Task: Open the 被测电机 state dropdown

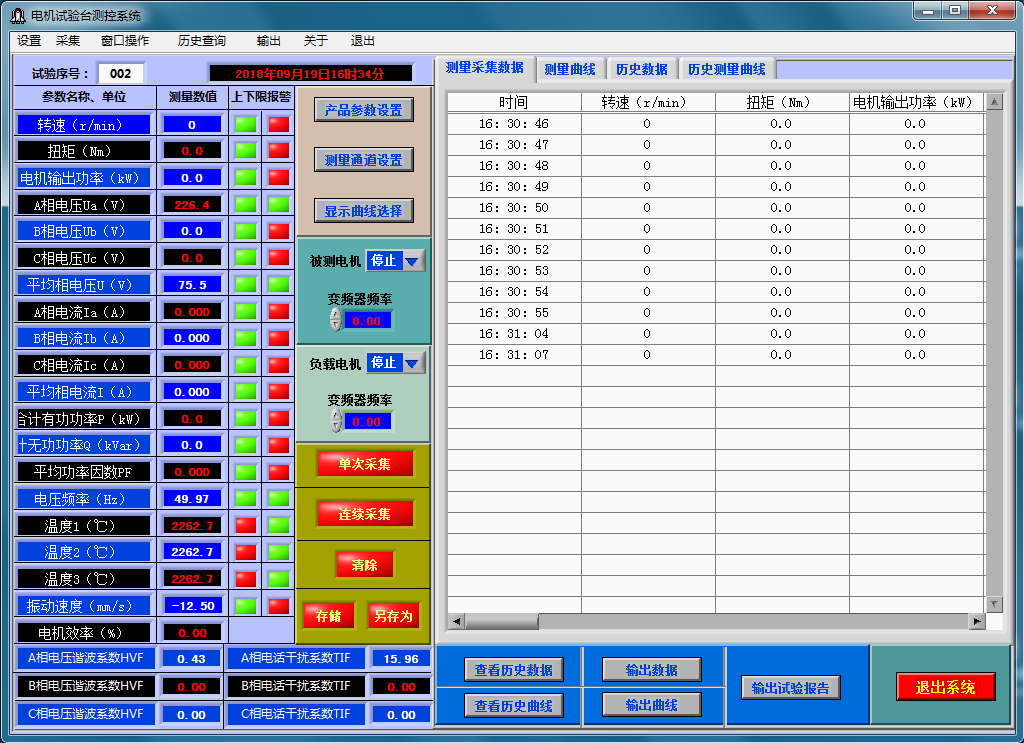Action: pyautogui.click(x=411, y=261)
